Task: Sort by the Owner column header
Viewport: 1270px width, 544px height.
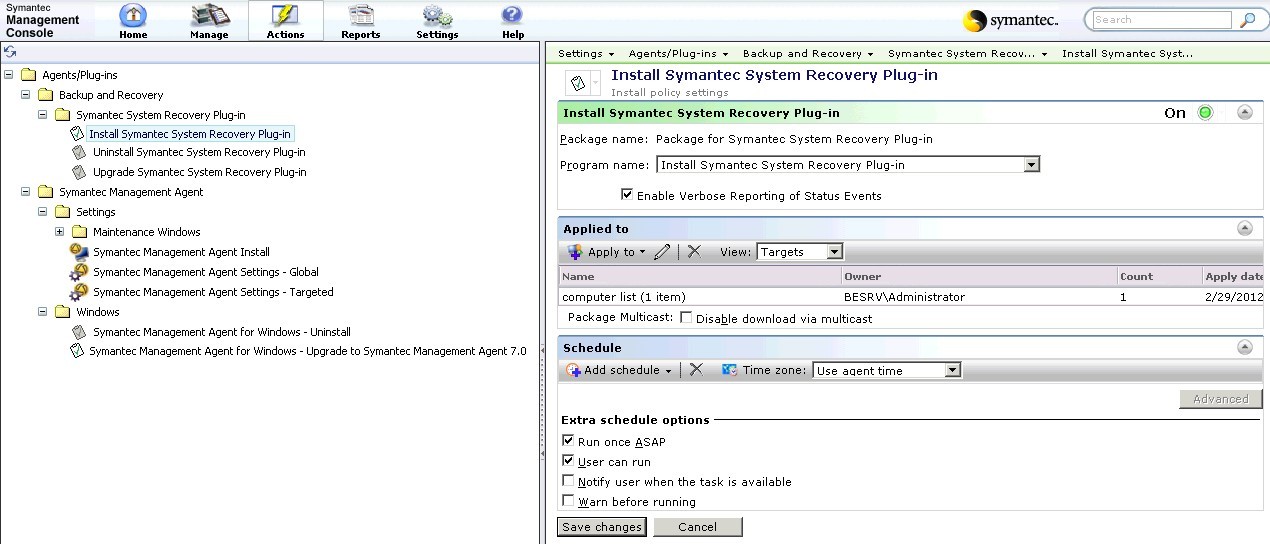Action: [x=979, y=276]
